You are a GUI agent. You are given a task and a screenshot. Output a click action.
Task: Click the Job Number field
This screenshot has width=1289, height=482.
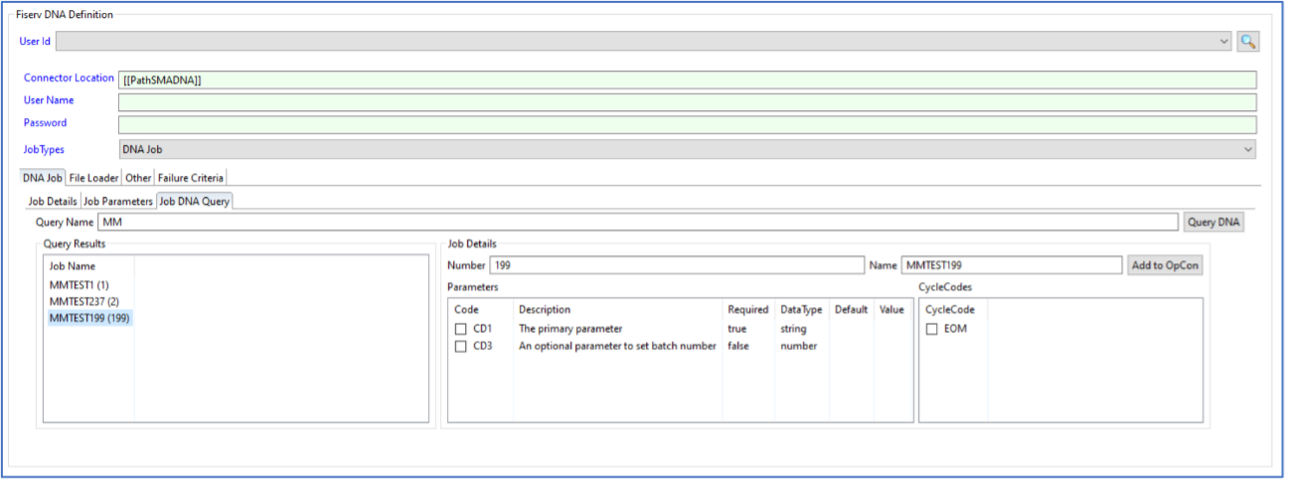(x=677, y=265)
